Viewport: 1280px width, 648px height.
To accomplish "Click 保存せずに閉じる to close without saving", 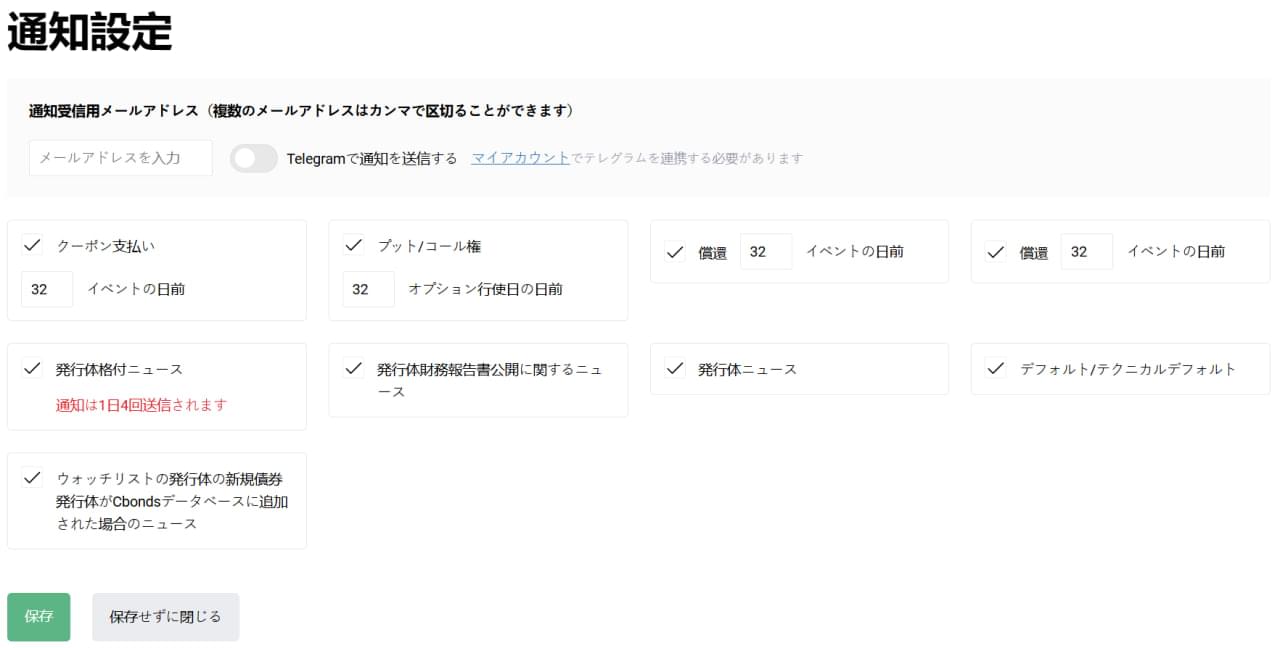I will pos(165,616).
